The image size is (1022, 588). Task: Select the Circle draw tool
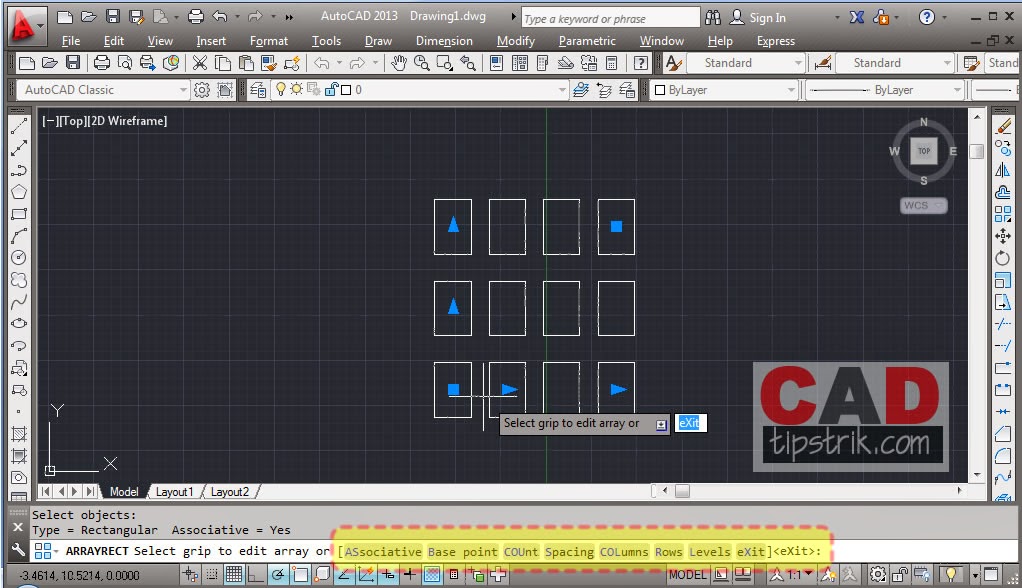pos(19,257)
